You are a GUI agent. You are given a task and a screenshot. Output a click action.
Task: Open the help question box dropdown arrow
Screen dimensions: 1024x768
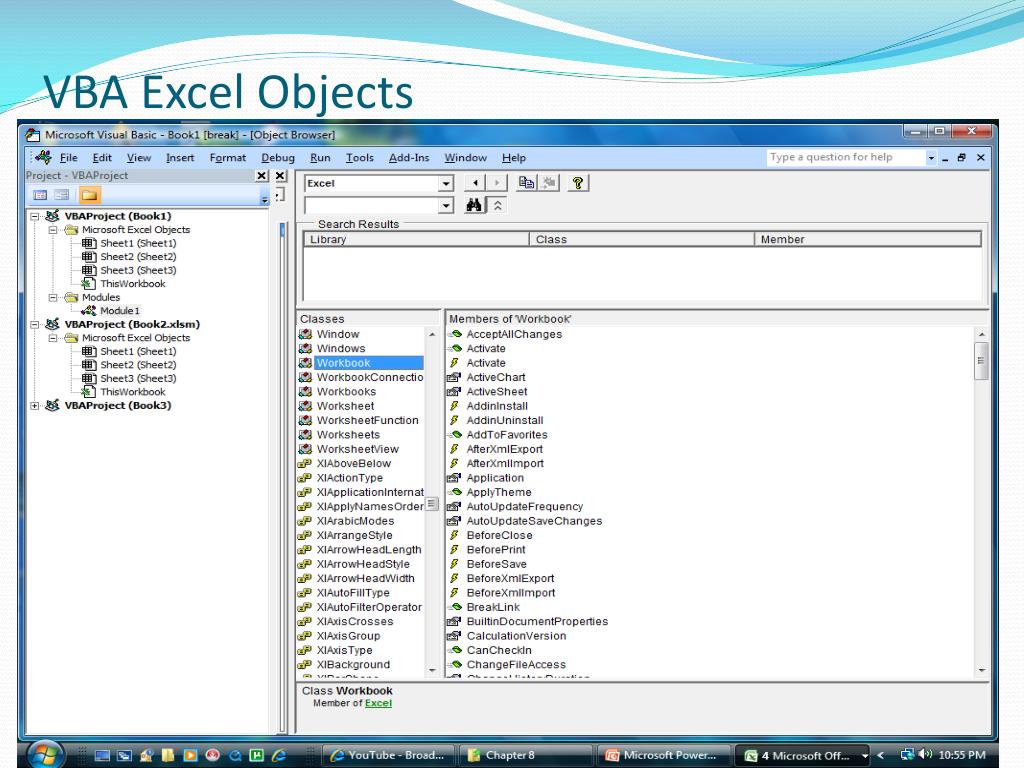(x=931, y=157)
